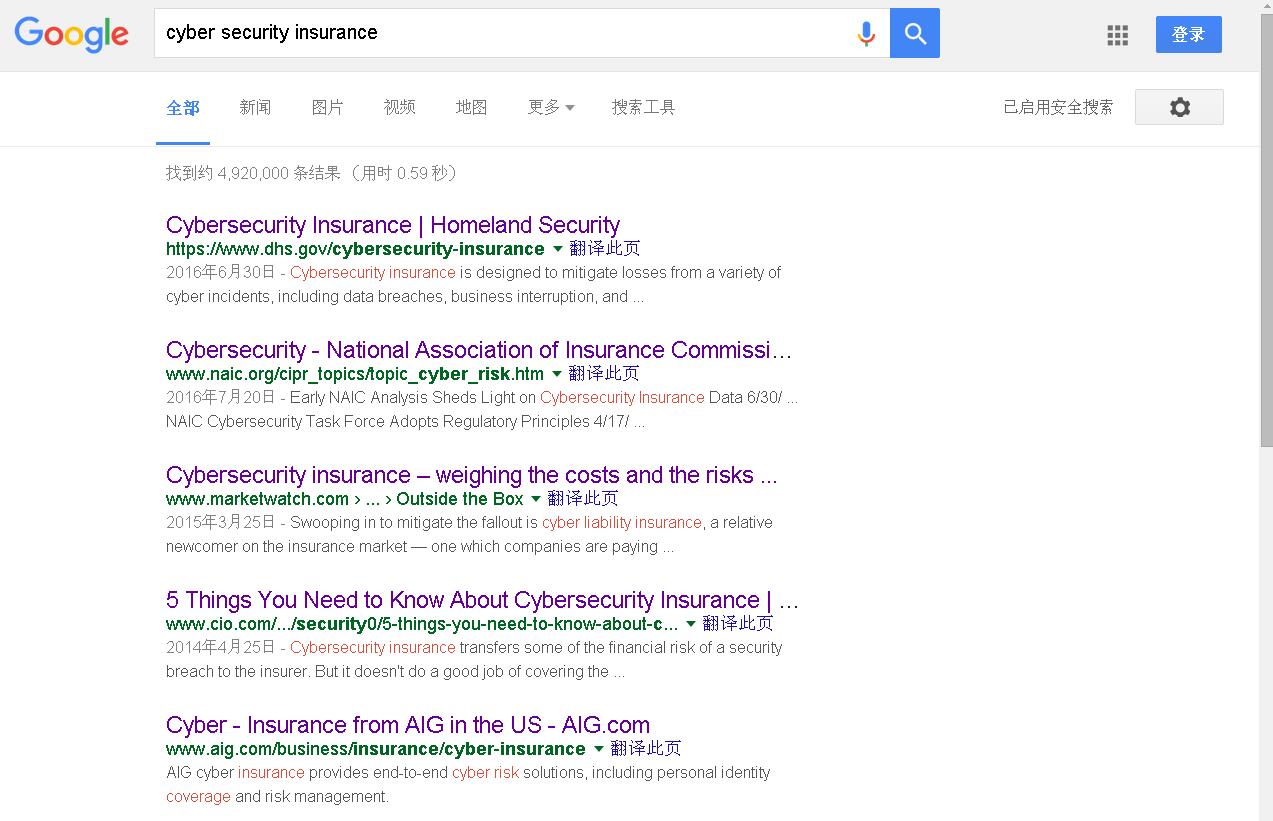Click the 2016年6月30日 date on dhs.gov result
The width and height of the screenshot is (1273, 821).
(221, 272)
